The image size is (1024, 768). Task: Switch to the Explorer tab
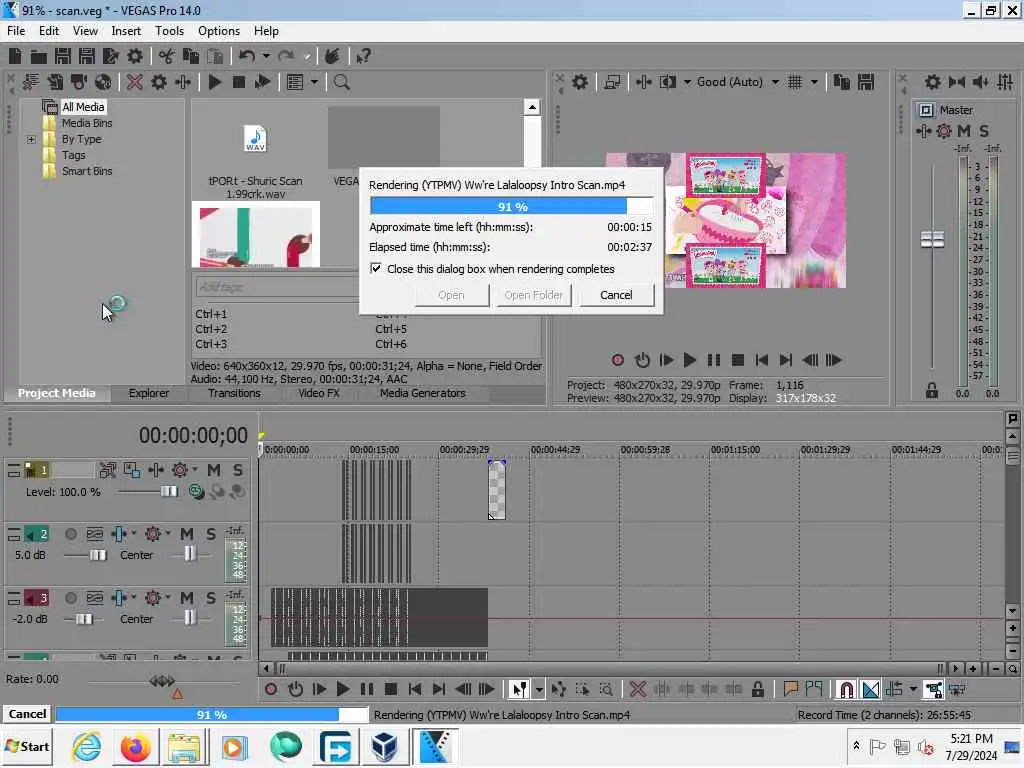149,393
